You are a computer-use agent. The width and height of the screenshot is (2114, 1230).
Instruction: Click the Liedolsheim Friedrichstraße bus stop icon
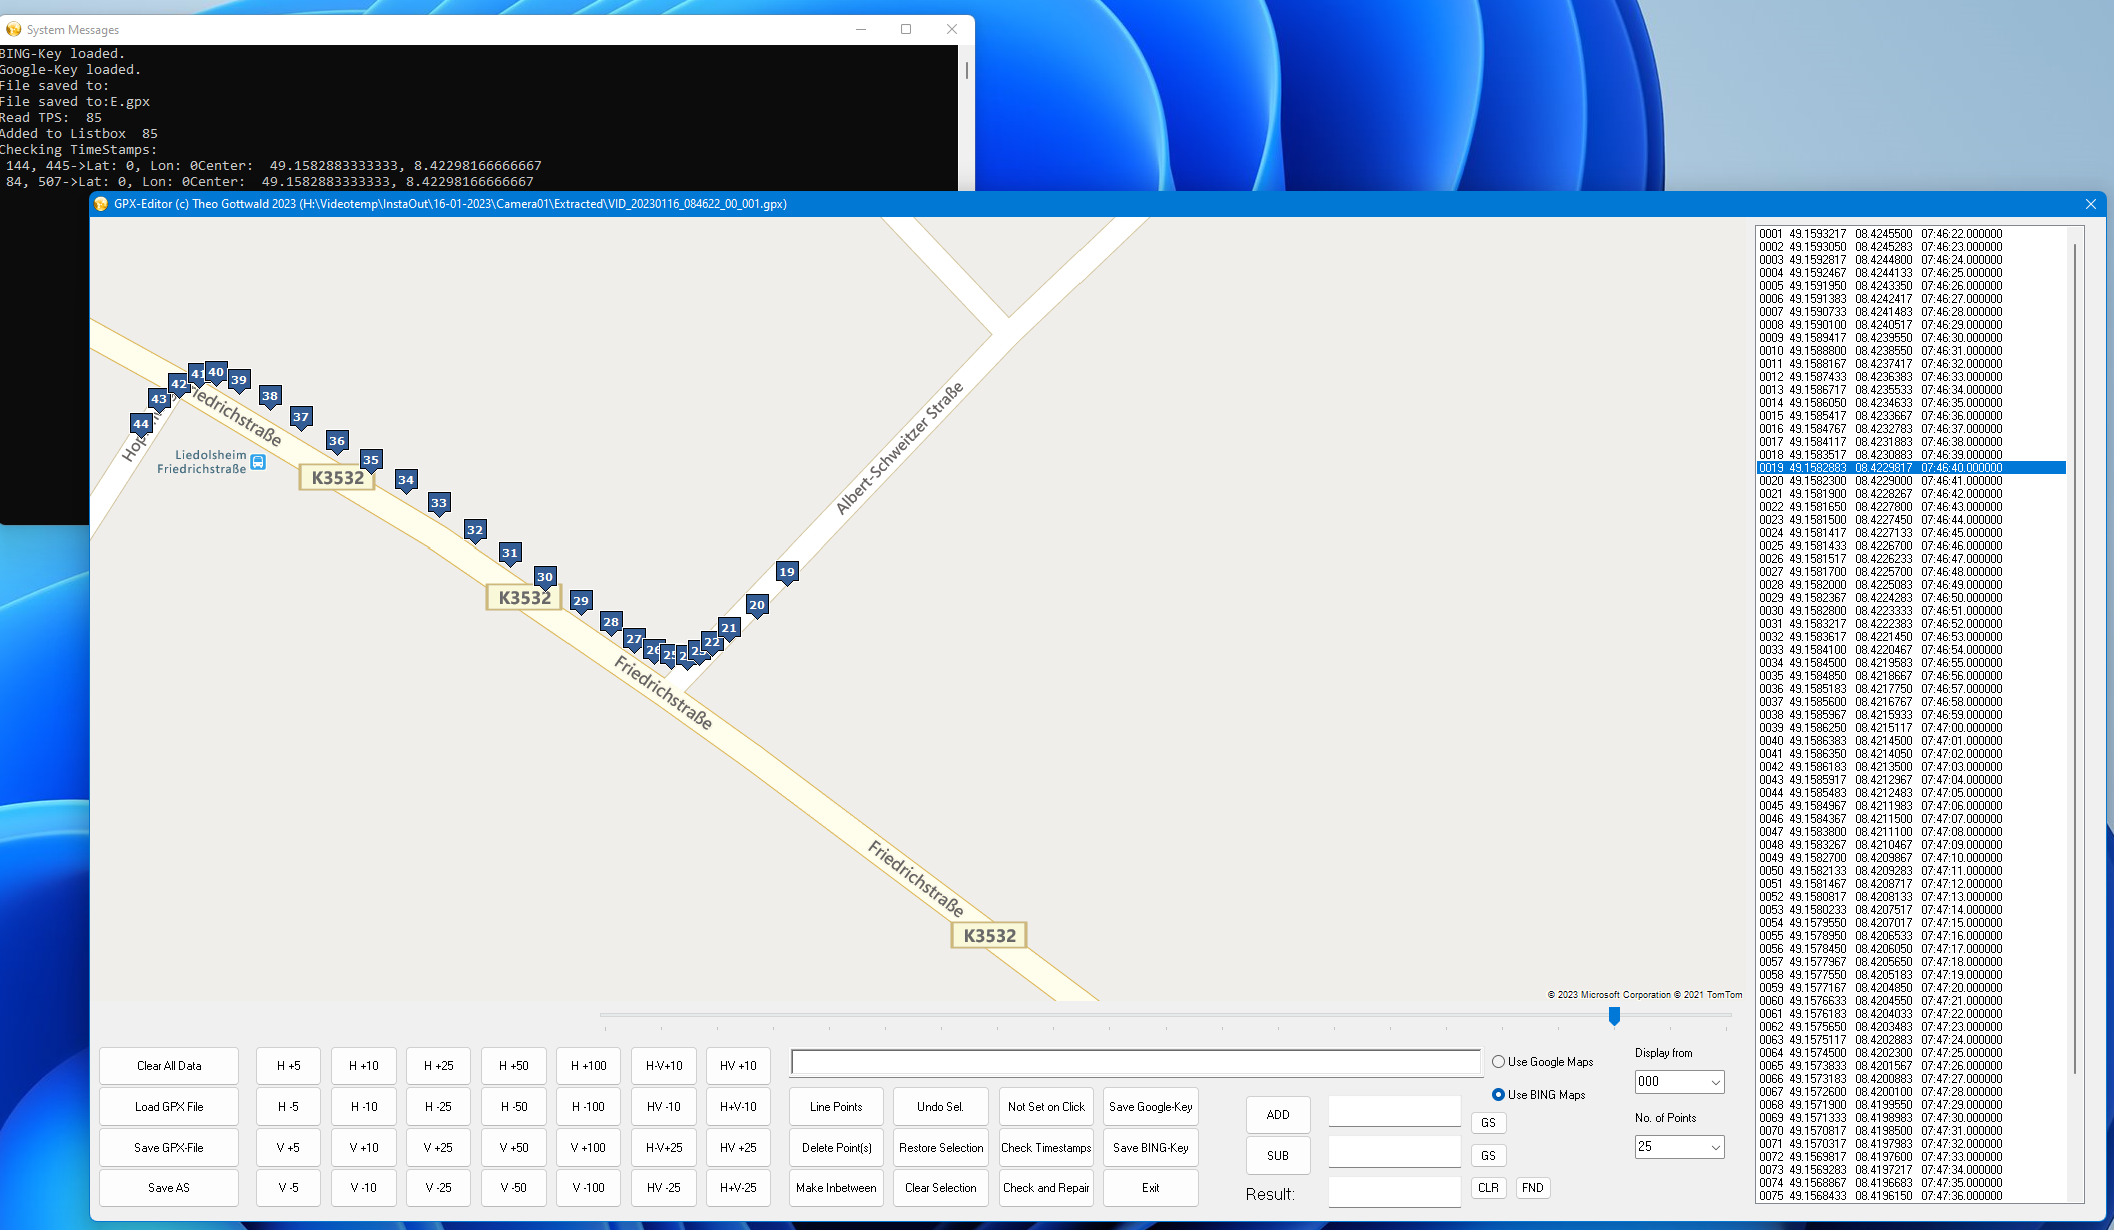258,462
